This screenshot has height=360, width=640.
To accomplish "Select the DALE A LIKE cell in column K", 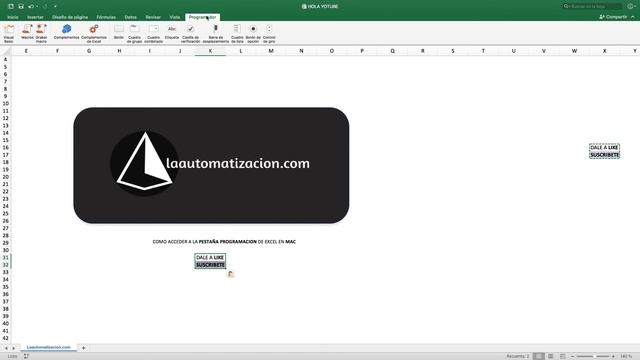I will (x=210, y=258).
